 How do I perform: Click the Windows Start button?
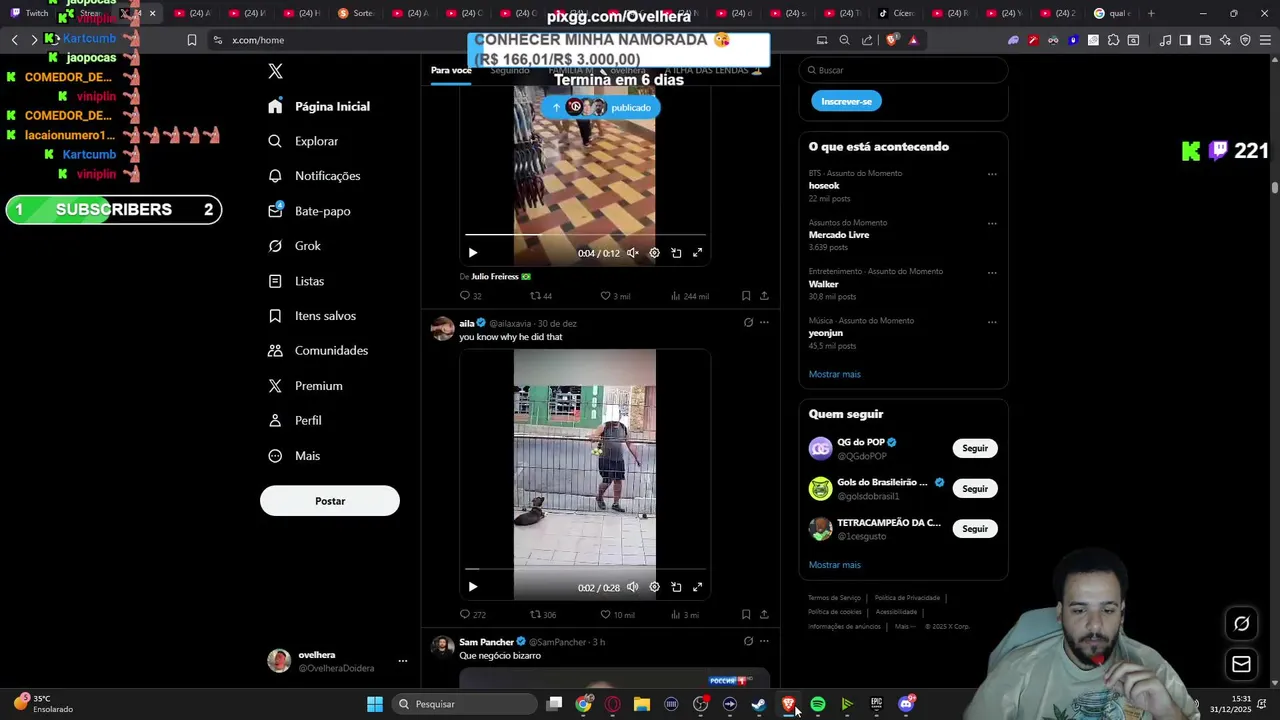(x=375, y=704)
